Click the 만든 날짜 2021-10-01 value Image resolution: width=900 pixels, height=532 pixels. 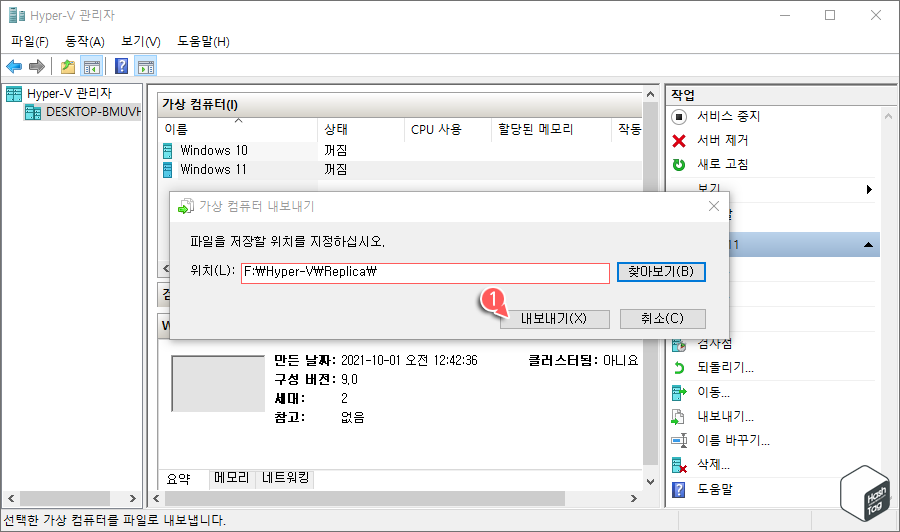tap(409, 360)
